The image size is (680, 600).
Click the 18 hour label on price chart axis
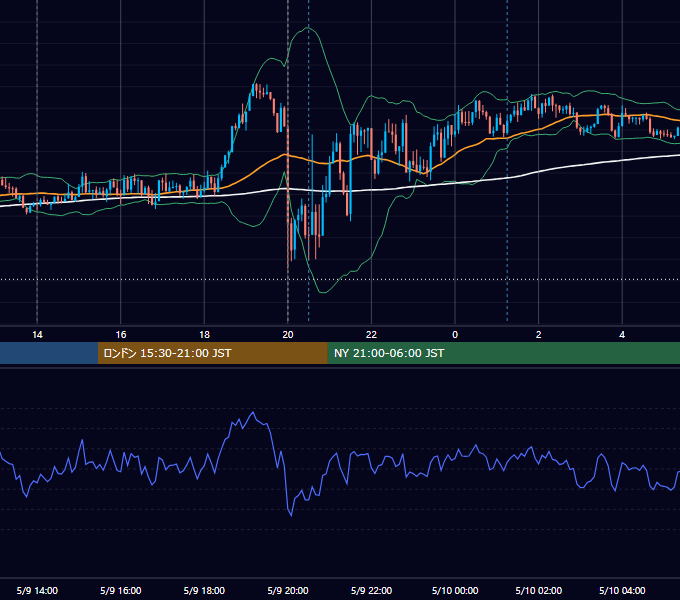click(x=204, y=335)
